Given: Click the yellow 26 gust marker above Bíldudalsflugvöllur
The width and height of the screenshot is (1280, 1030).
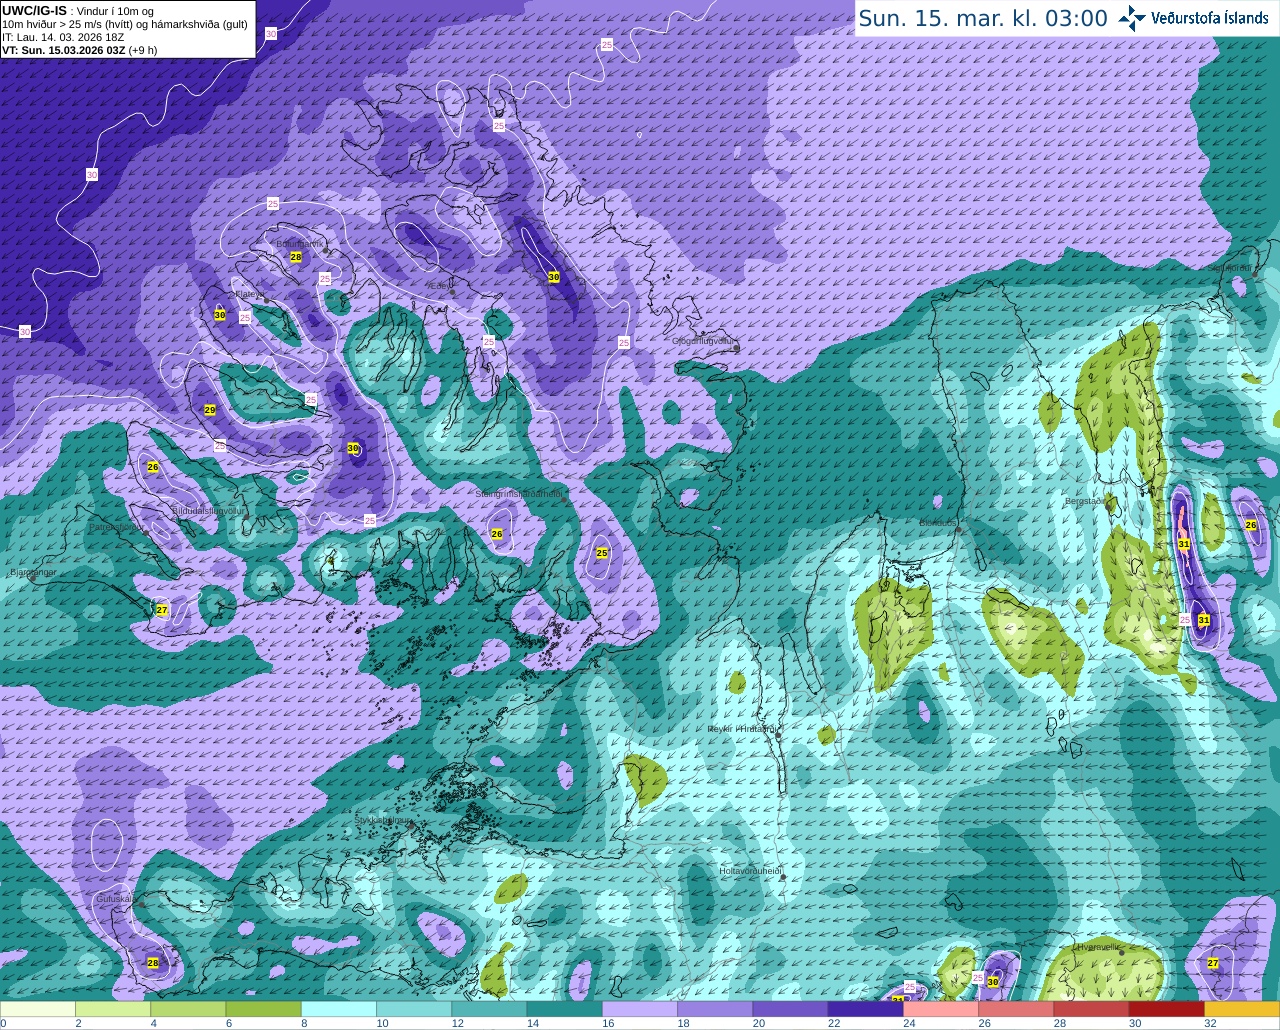Looking at the screenshot, I should pos(153,467).
